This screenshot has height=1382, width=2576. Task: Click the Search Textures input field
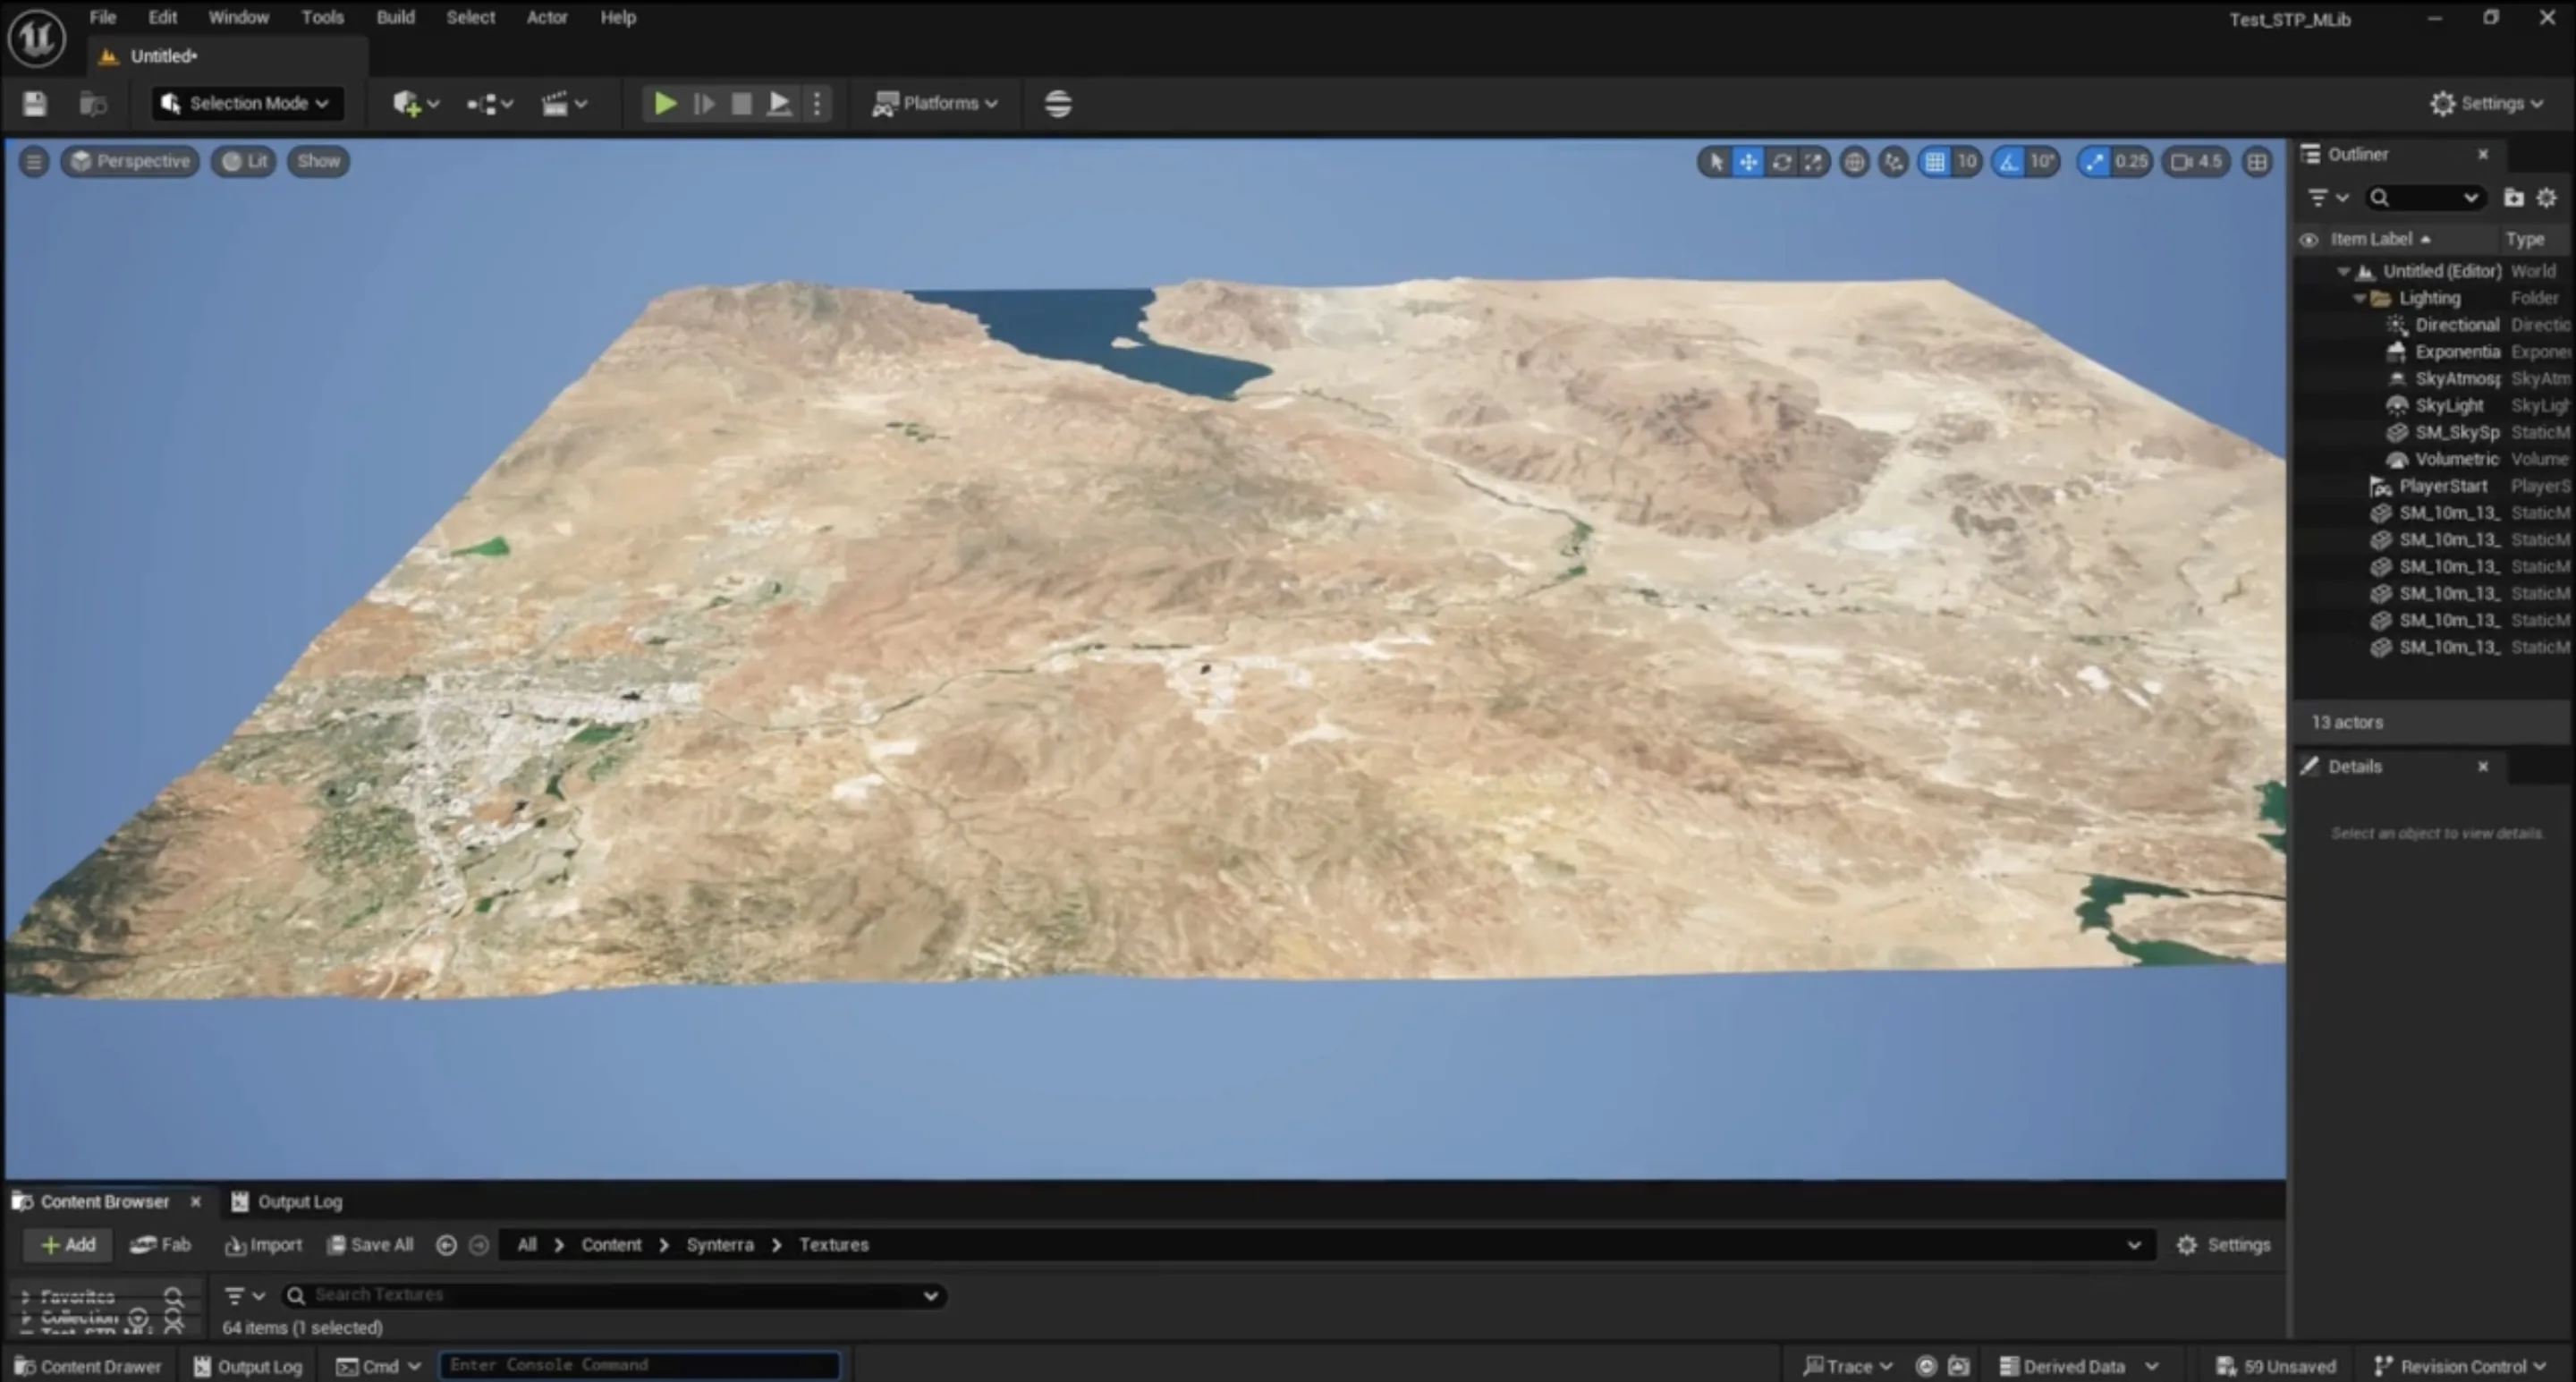coord(613,1294)
